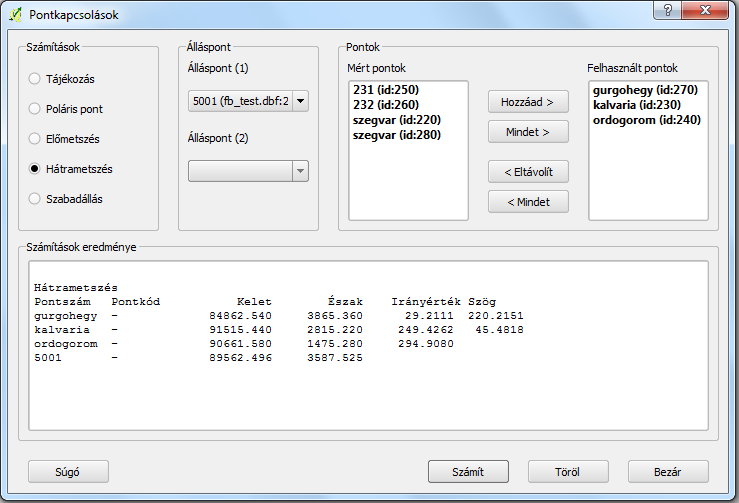This screenshot has width=739, height=503.
Task: Choose Szabadállás calculation type
Action: pyautogui.click(x=36, y=199)
